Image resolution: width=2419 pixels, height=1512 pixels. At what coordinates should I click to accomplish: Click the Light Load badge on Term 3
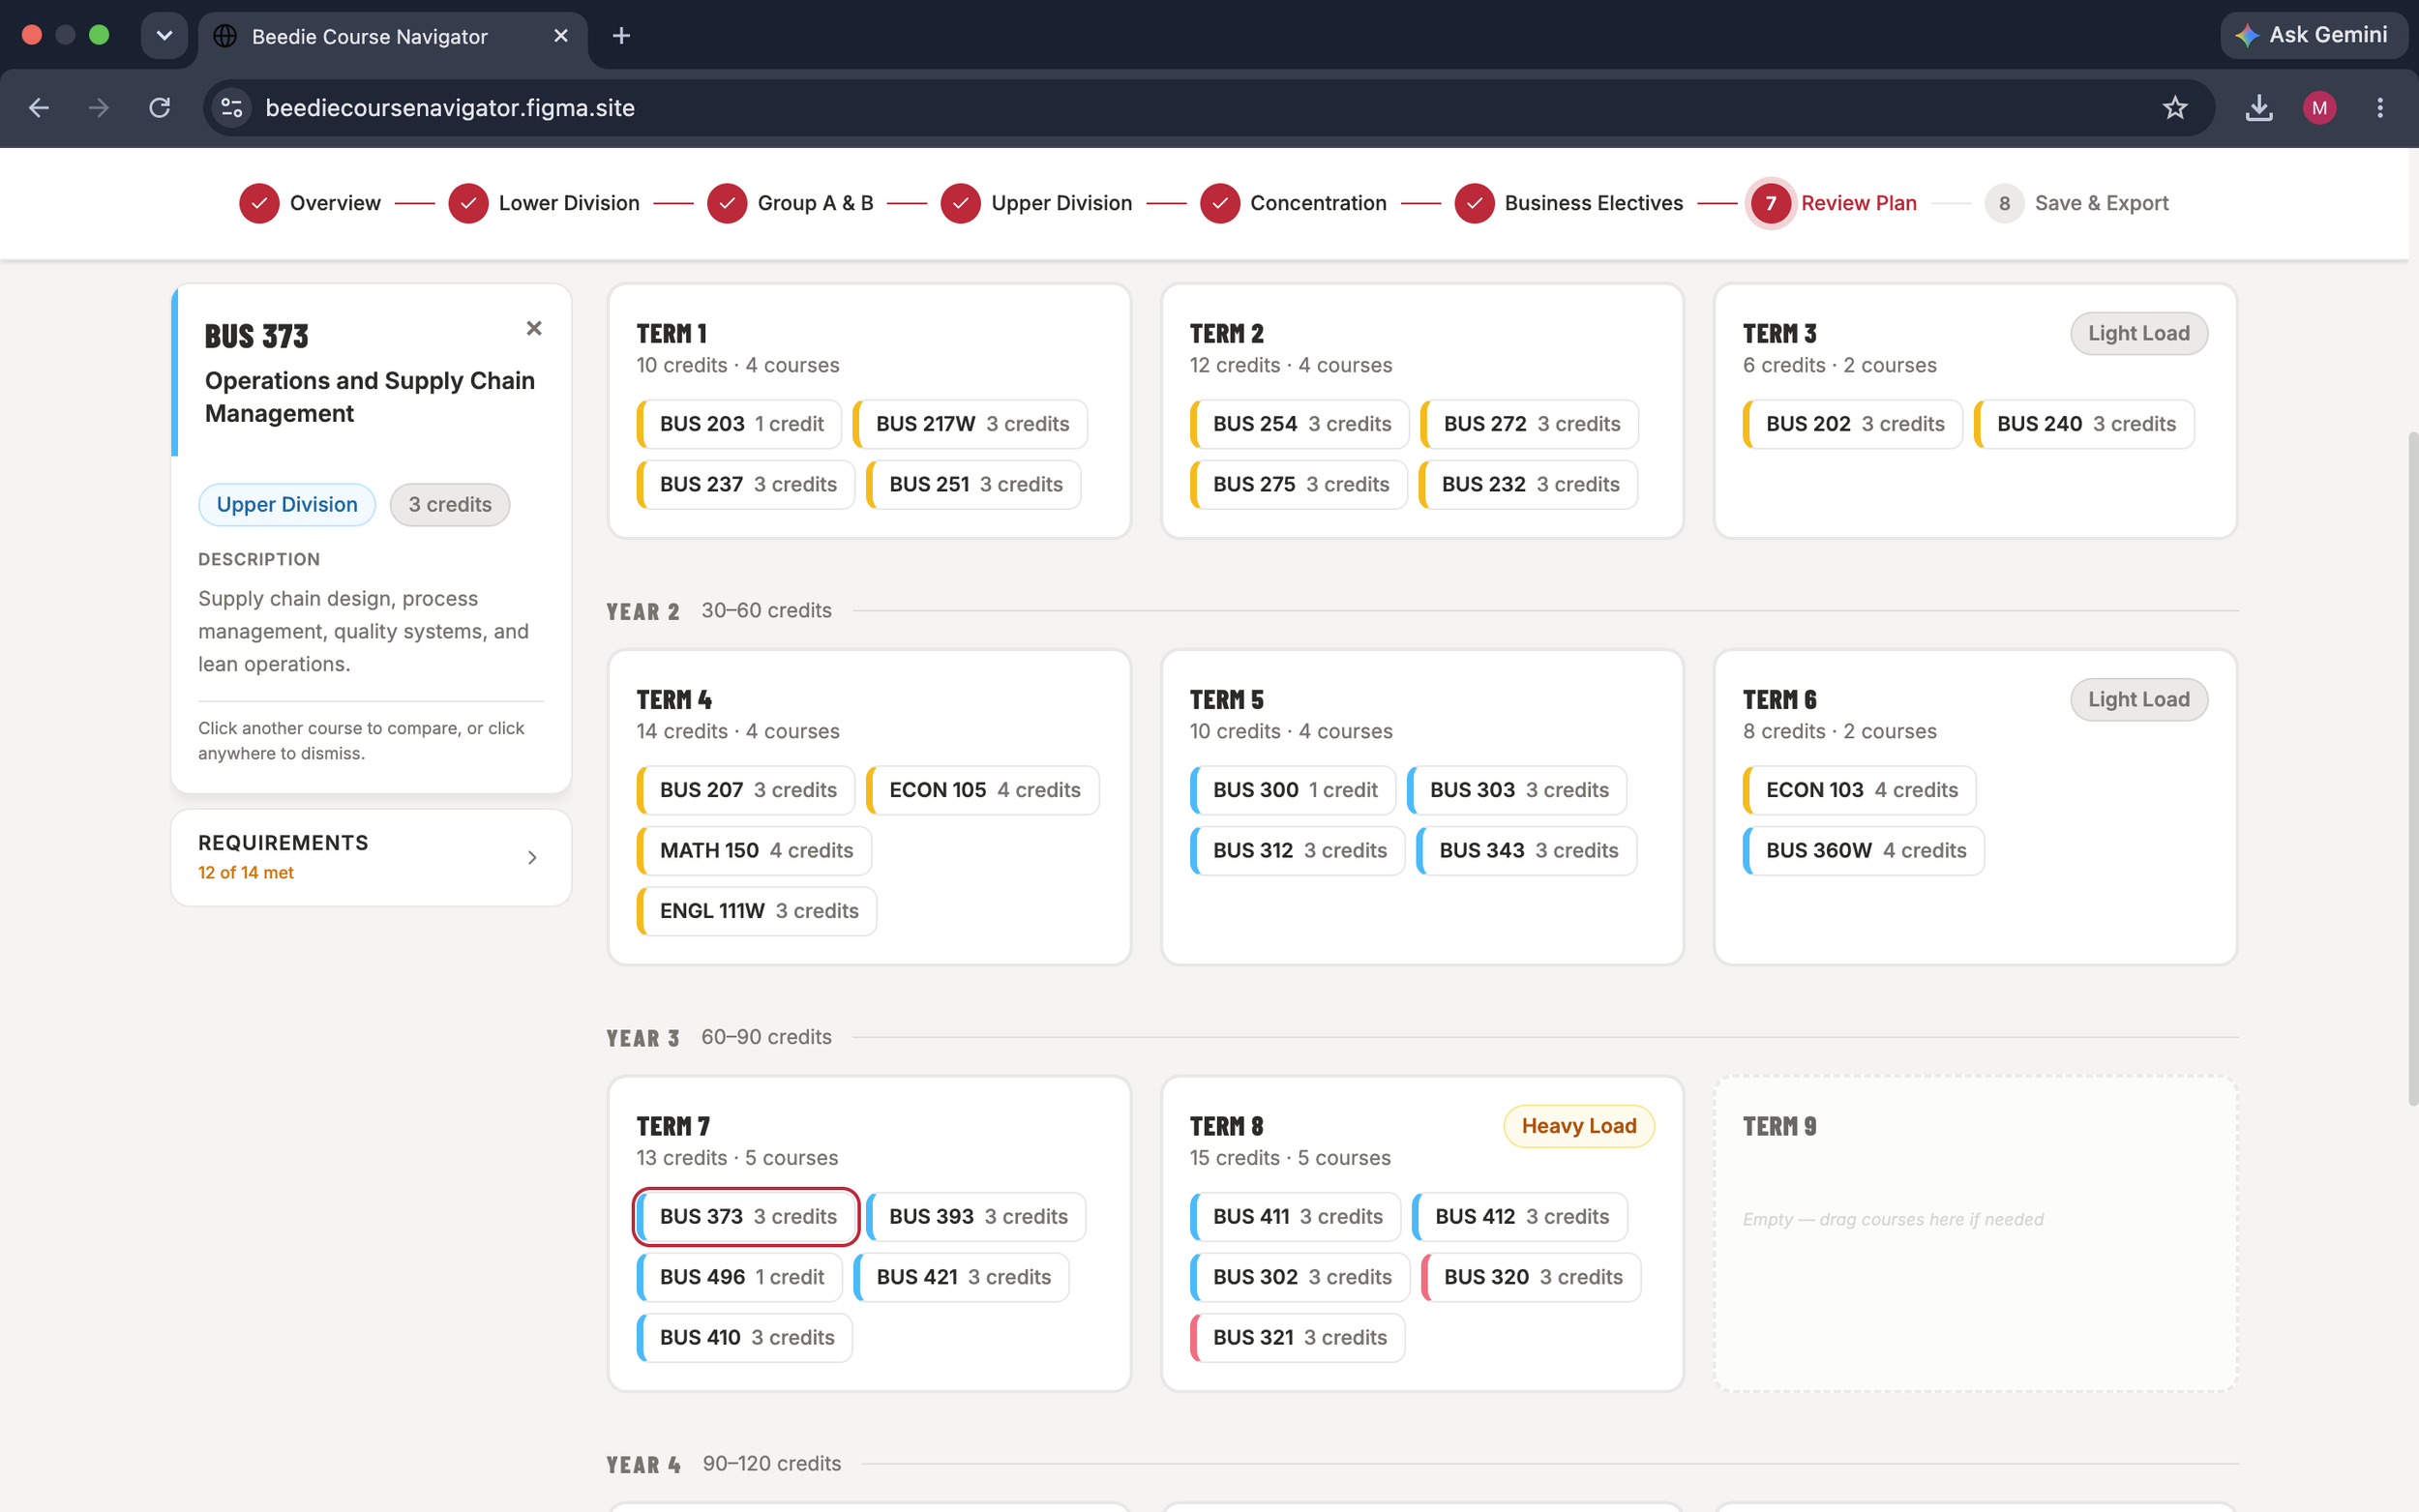[2139, 333]
